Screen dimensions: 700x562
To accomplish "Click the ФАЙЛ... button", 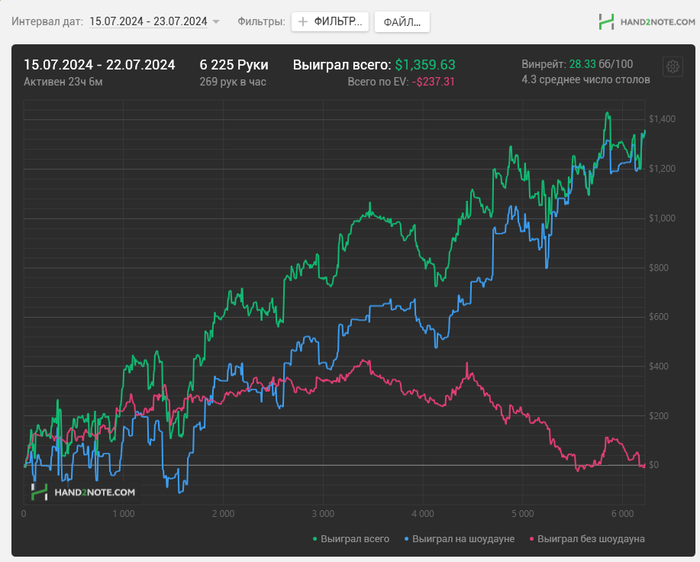I will (402, 22).
